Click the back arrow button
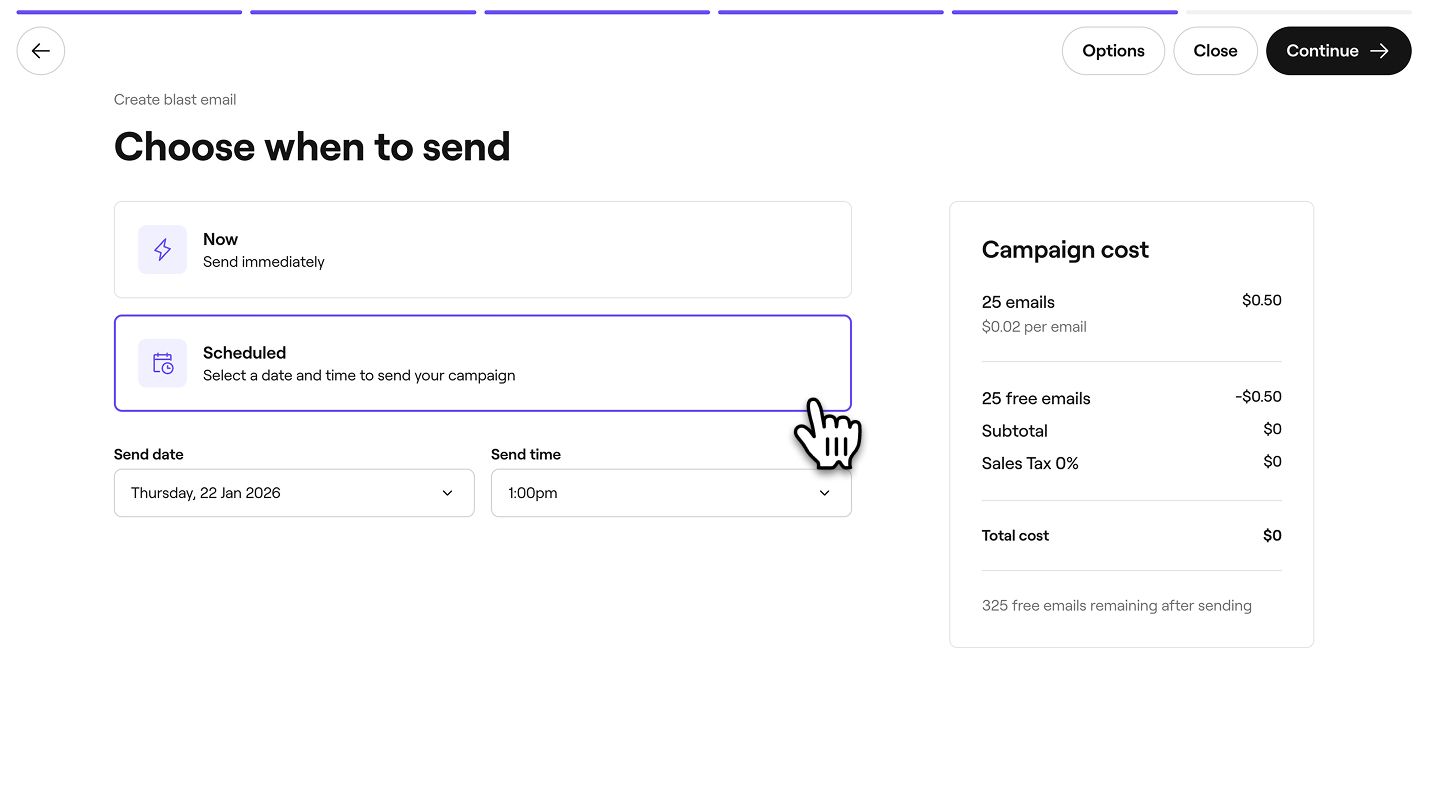This screenshot has width=1440, height=800. pos(41,51)
